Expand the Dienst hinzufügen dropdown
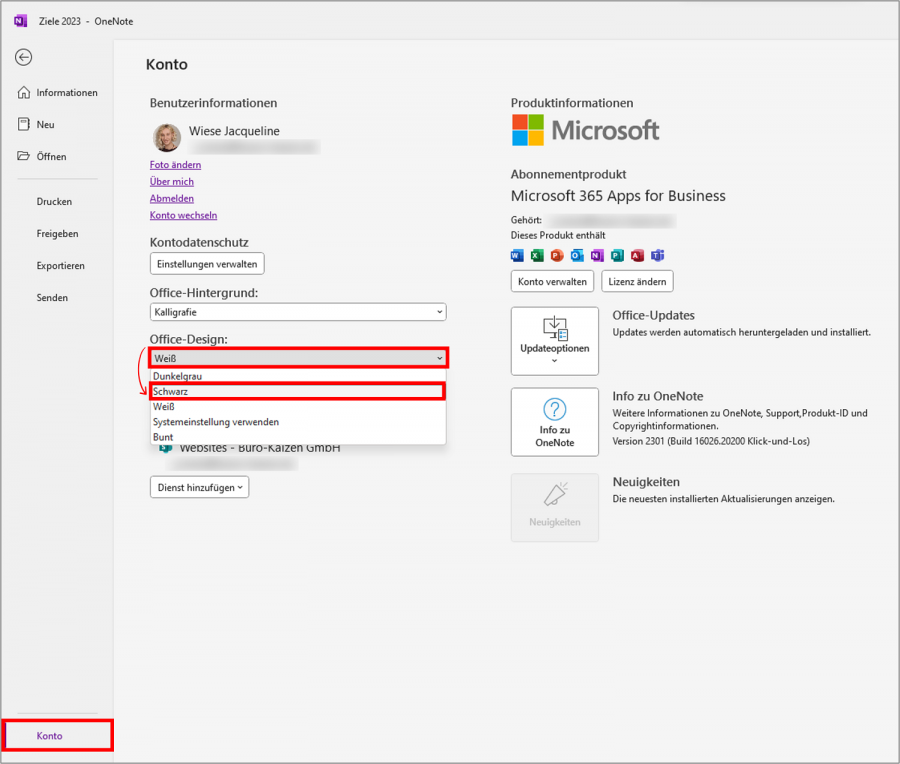The width and height of the screenshot is (900, 764). click(199, 487)
